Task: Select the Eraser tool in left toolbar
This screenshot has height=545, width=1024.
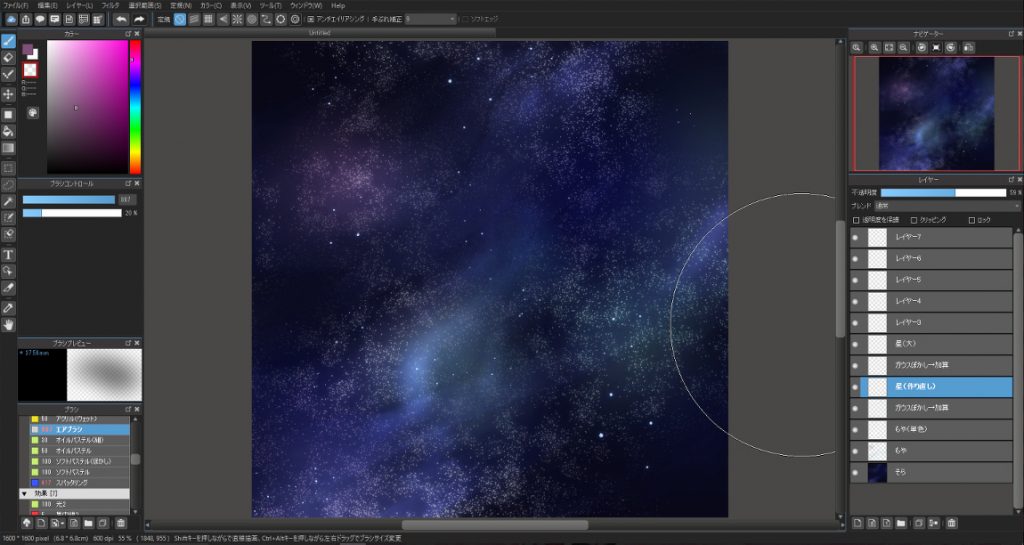Action: tap(8, 57)
